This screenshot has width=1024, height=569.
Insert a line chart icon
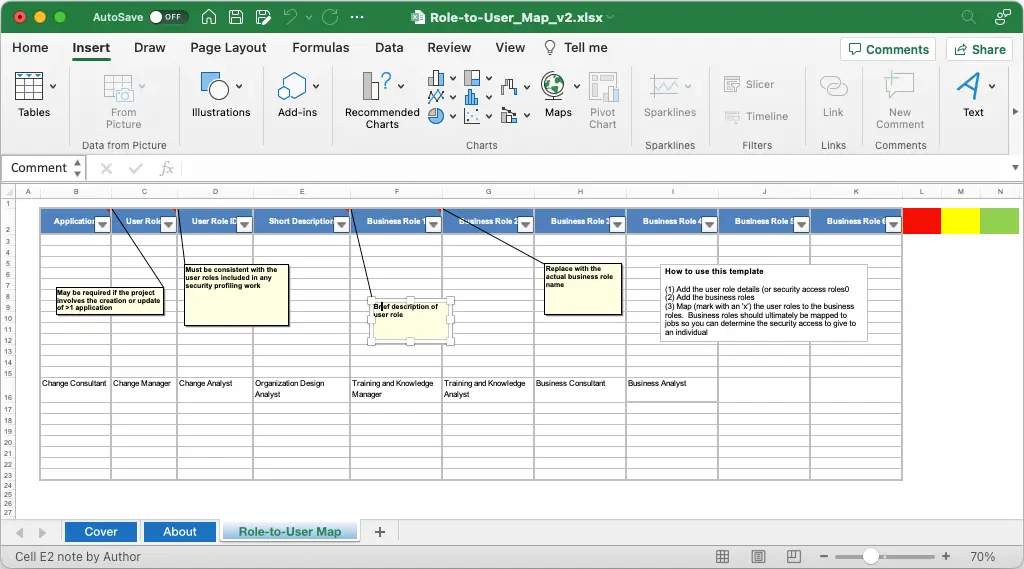pos(436,97)
